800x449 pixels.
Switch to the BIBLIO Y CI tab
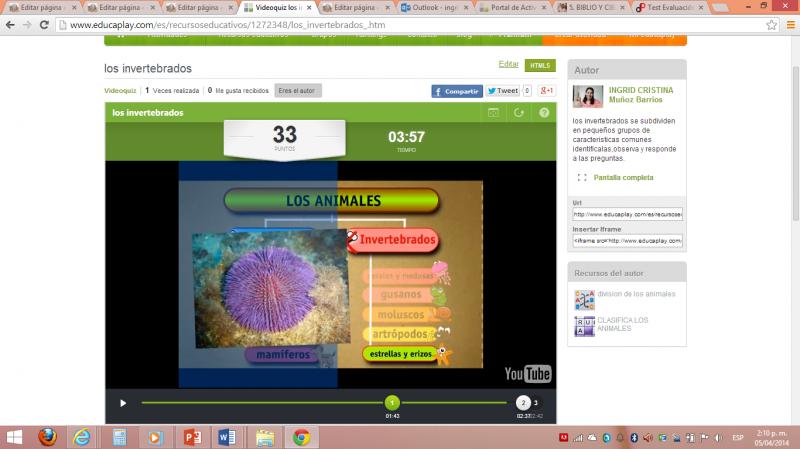coord(591,8)
